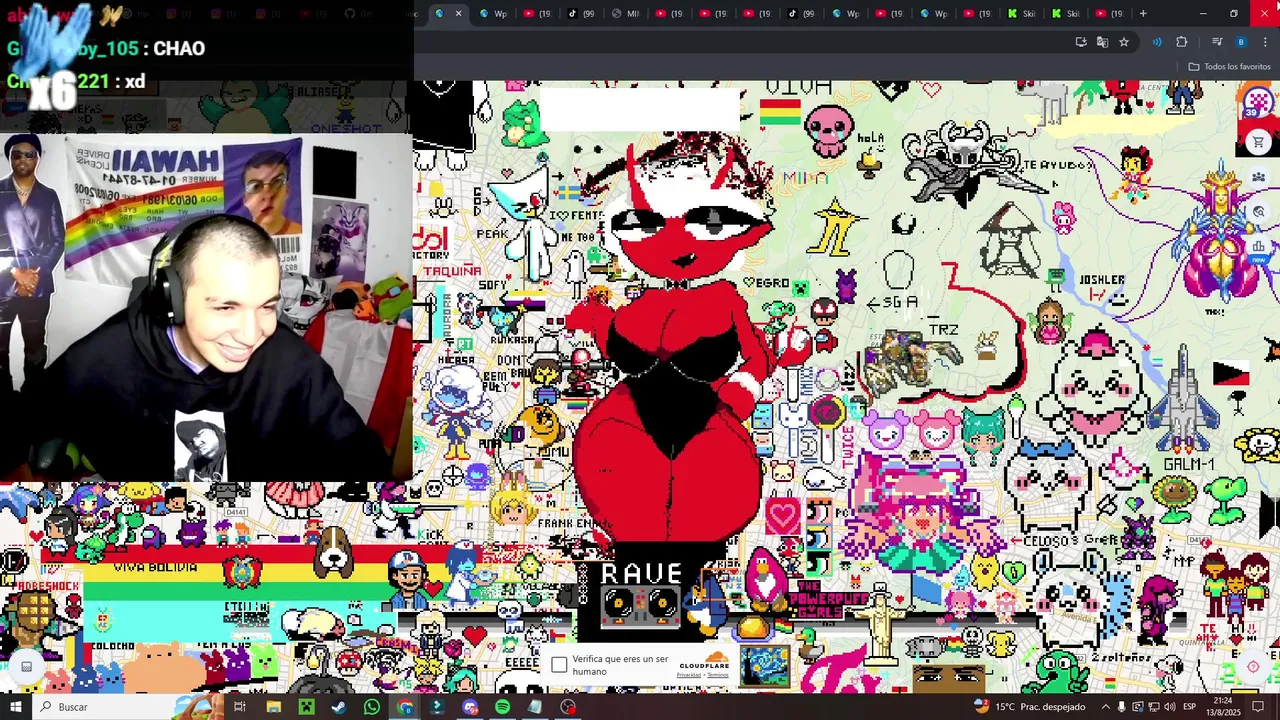Switch to the last YouTube tab before new-tab button
Image resolution: width=1280 pixels, height=720 pixels.
pos(1109,14)
